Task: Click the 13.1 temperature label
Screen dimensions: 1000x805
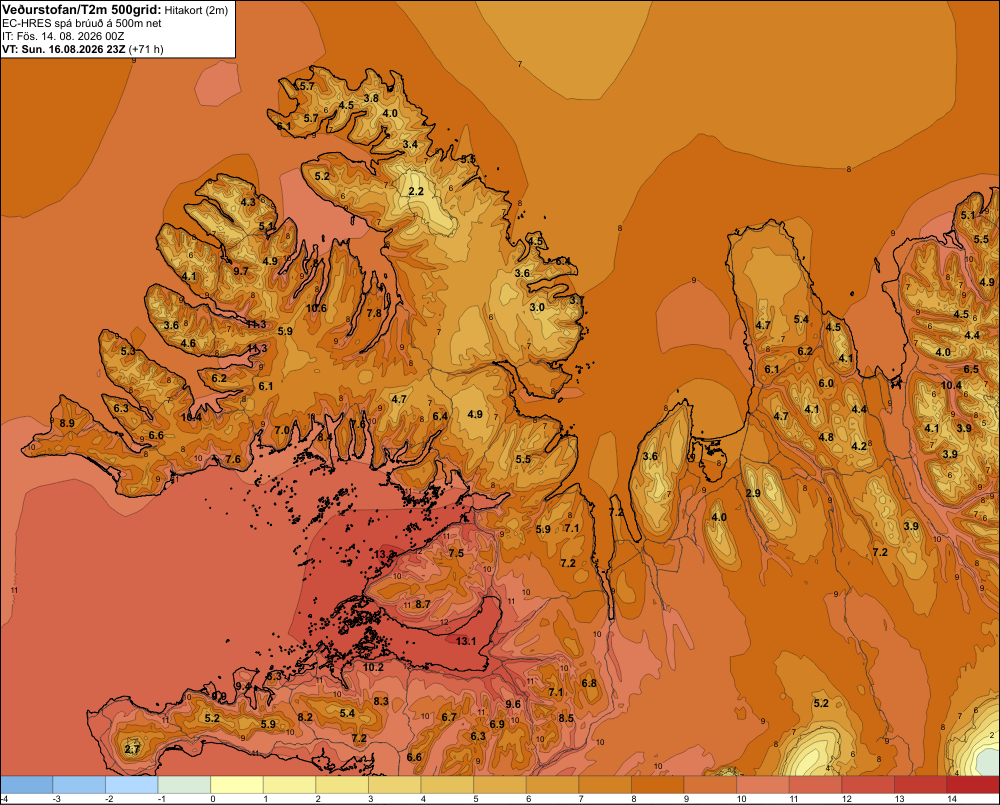Action: pyautogui.click(x=466, y=641)
